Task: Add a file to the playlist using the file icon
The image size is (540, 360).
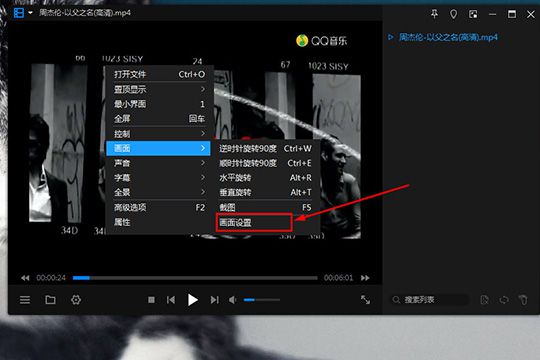Action: click(485, 300)
